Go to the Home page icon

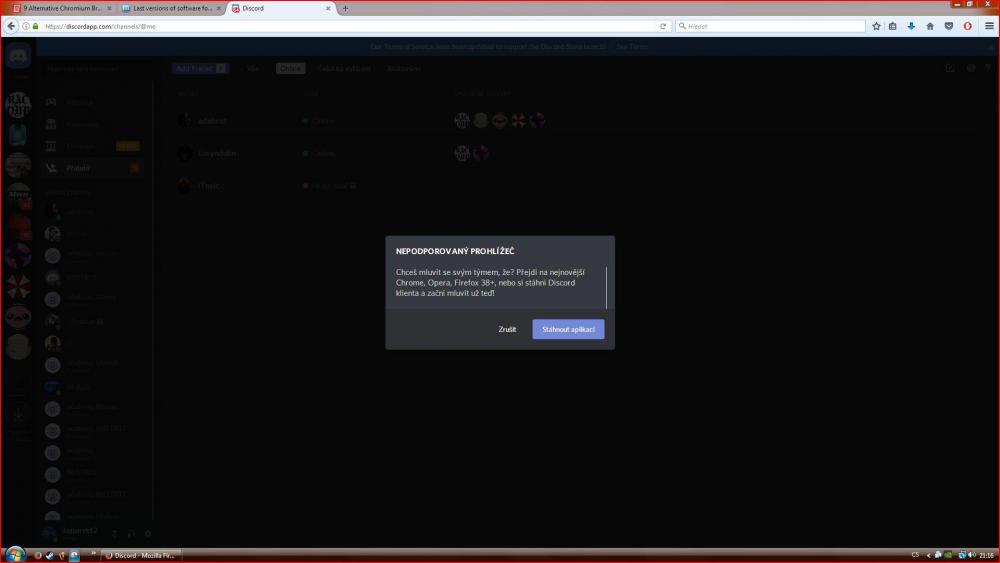tap(930, 26)
